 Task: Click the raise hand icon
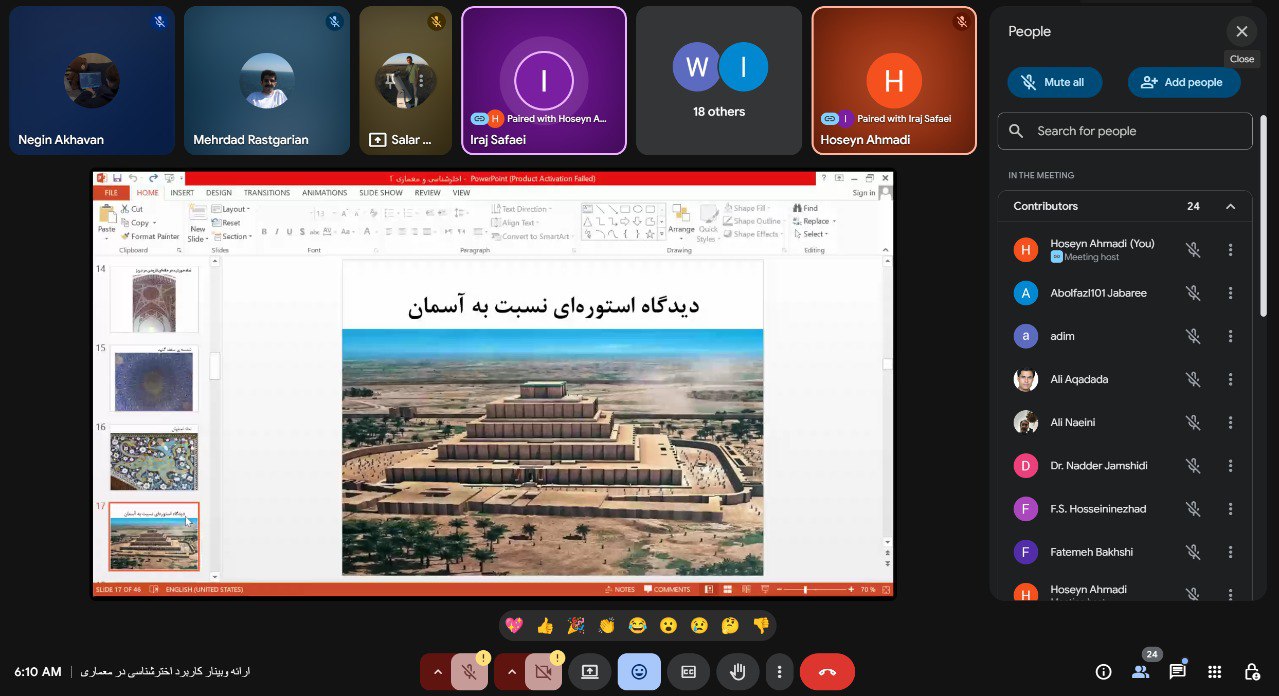(738, 672)
